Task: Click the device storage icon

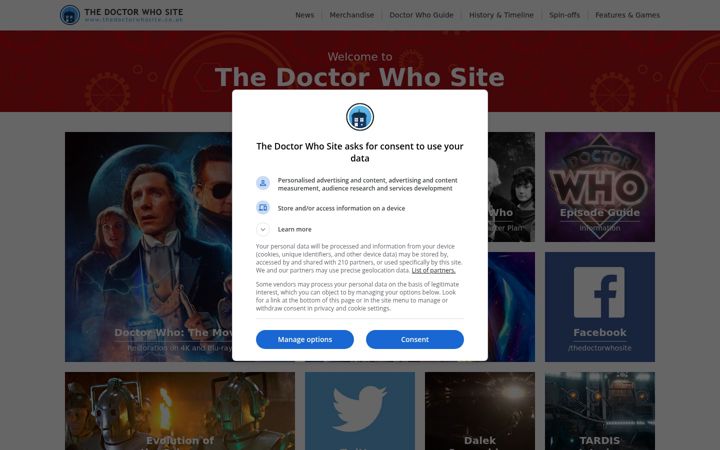Action: click(263, 208)
